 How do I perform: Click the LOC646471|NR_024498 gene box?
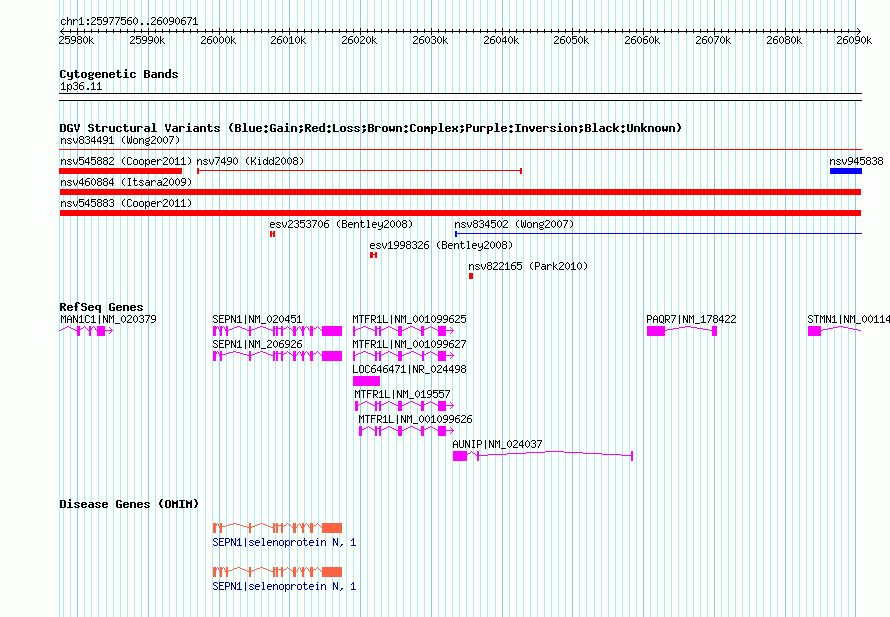367,381
